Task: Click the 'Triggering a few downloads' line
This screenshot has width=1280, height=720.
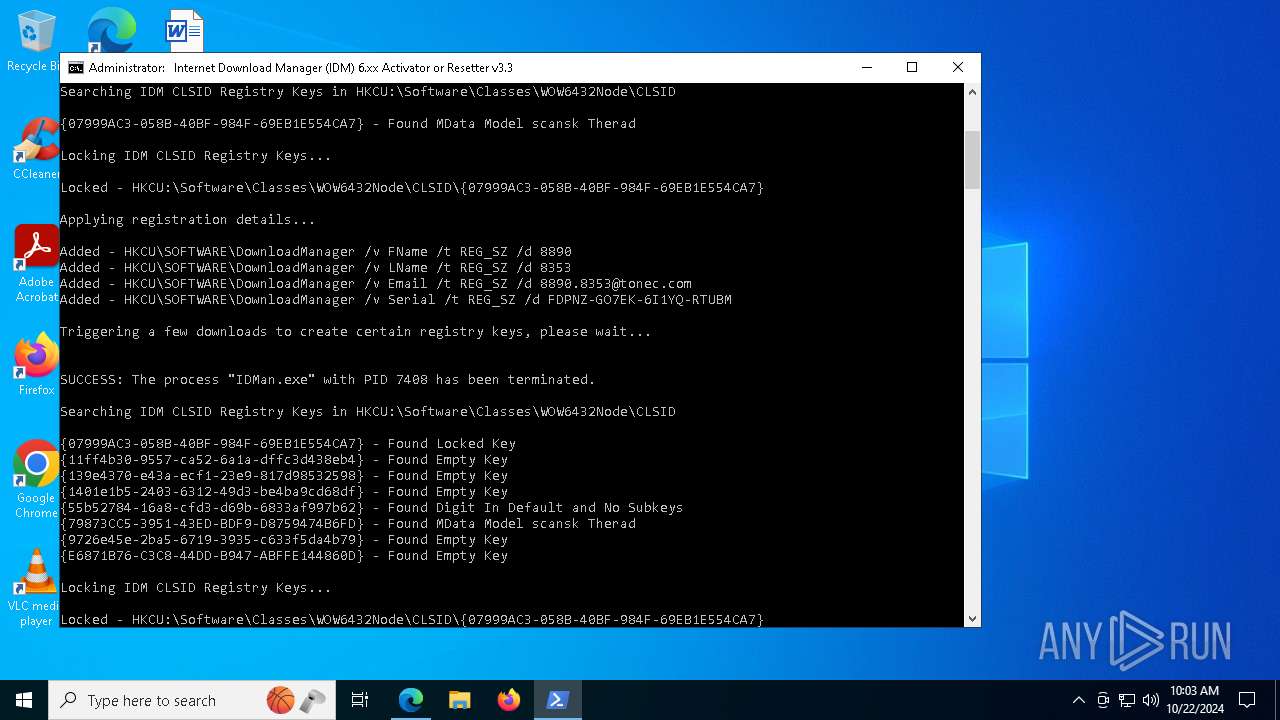Action: click(x=356, y=332)
